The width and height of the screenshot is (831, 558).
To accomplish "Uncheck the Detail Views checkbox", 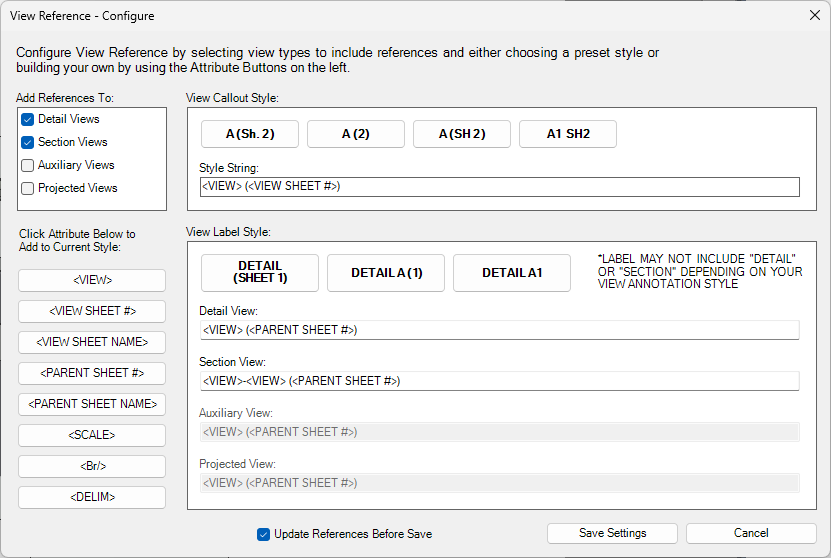I will click(x=28, y=119).
